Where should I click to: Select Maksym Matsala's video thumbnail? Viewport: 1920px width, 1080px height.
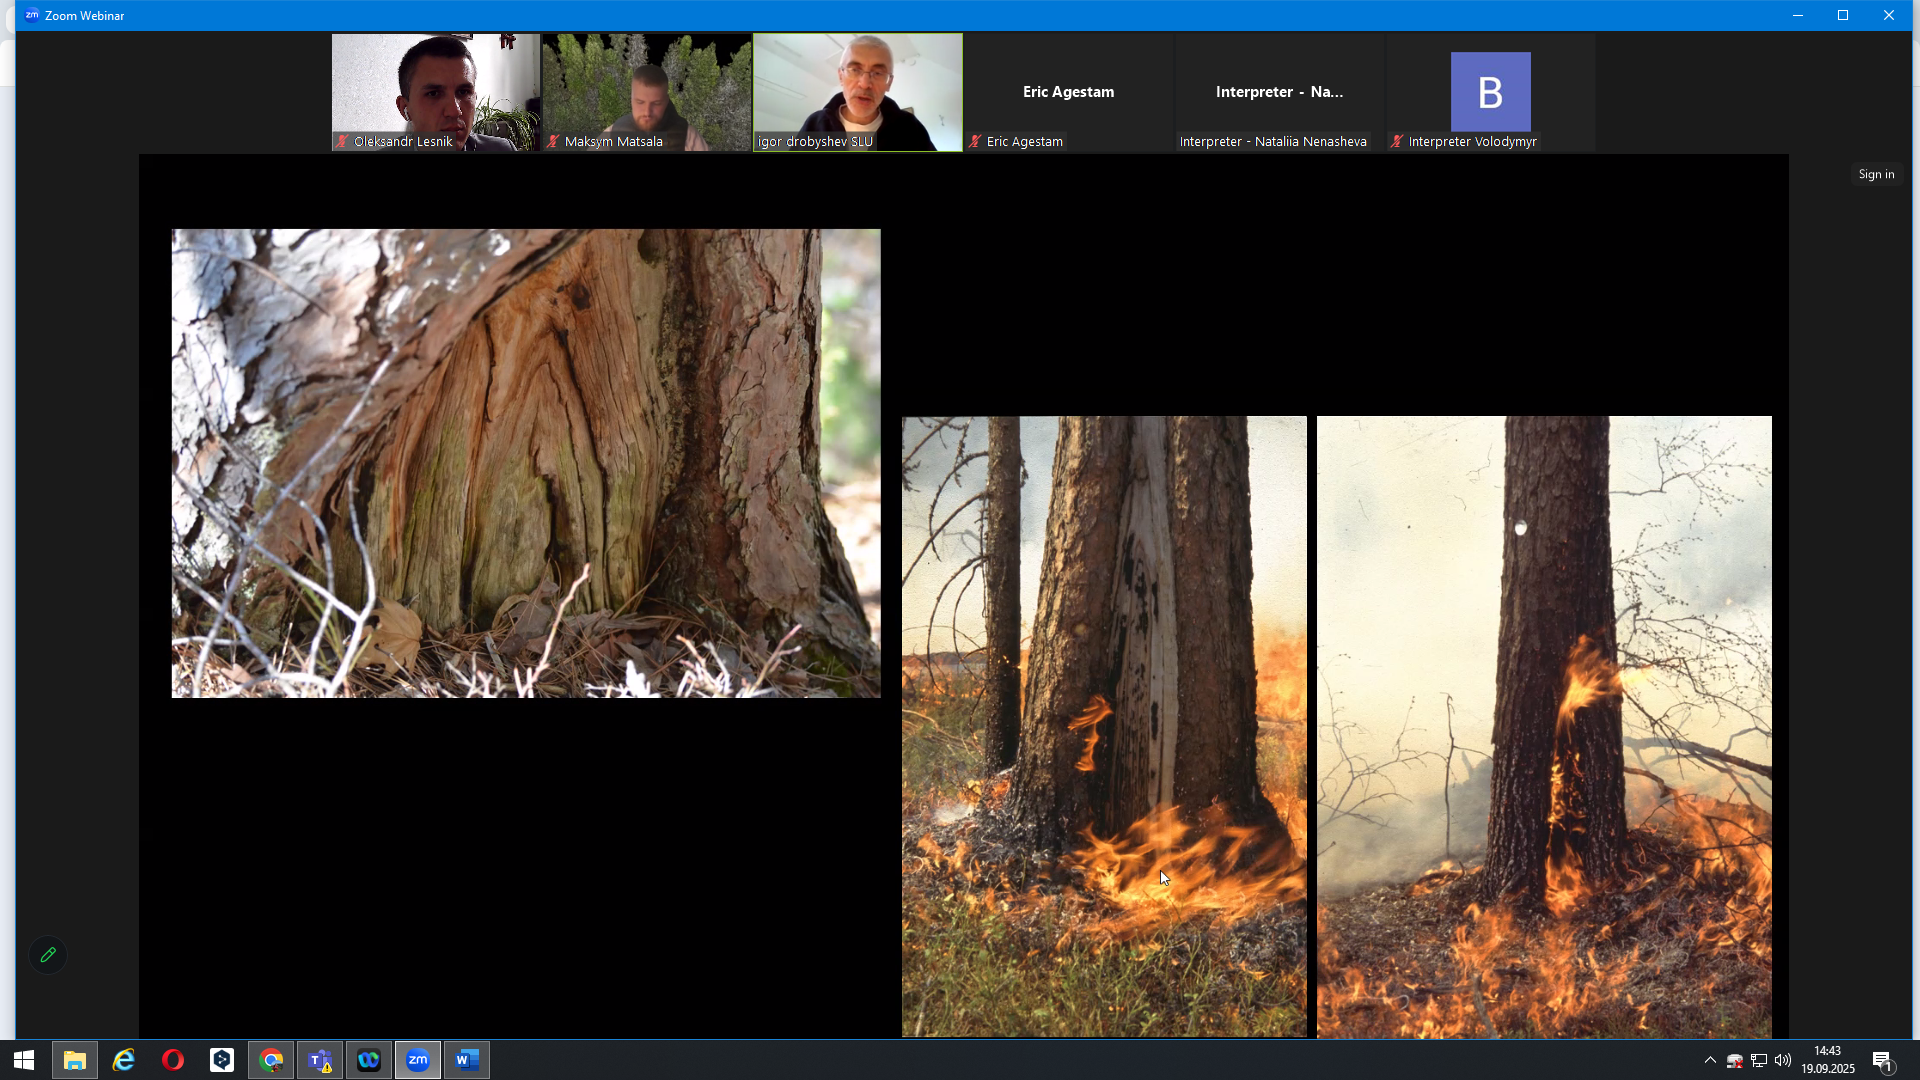tap(647, 92)
